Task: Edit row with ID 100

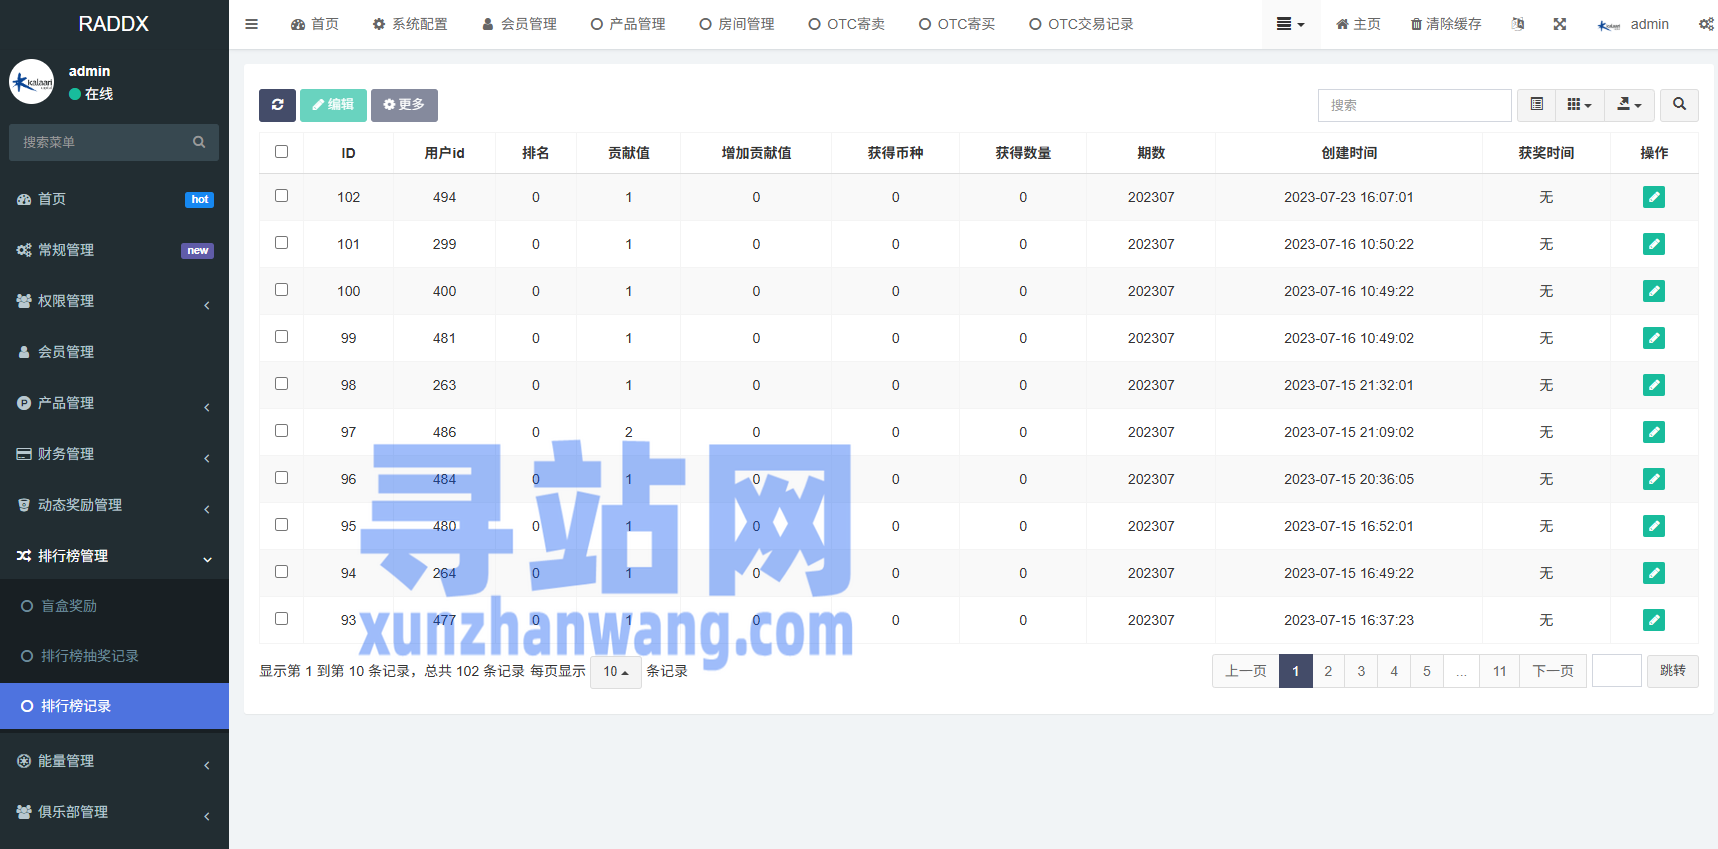Action: (1654, 291)
